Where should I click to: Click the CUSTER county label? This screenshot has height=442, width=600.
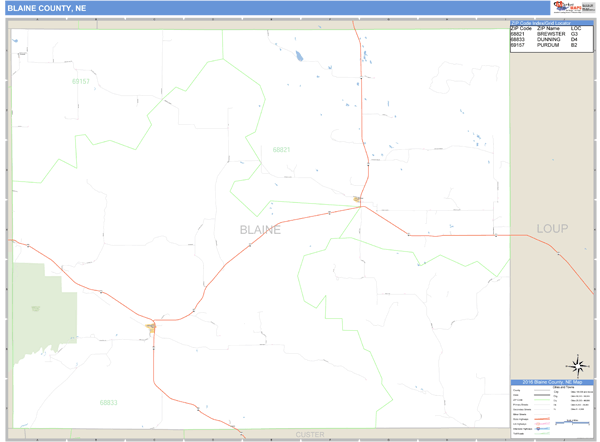[309, 435]
